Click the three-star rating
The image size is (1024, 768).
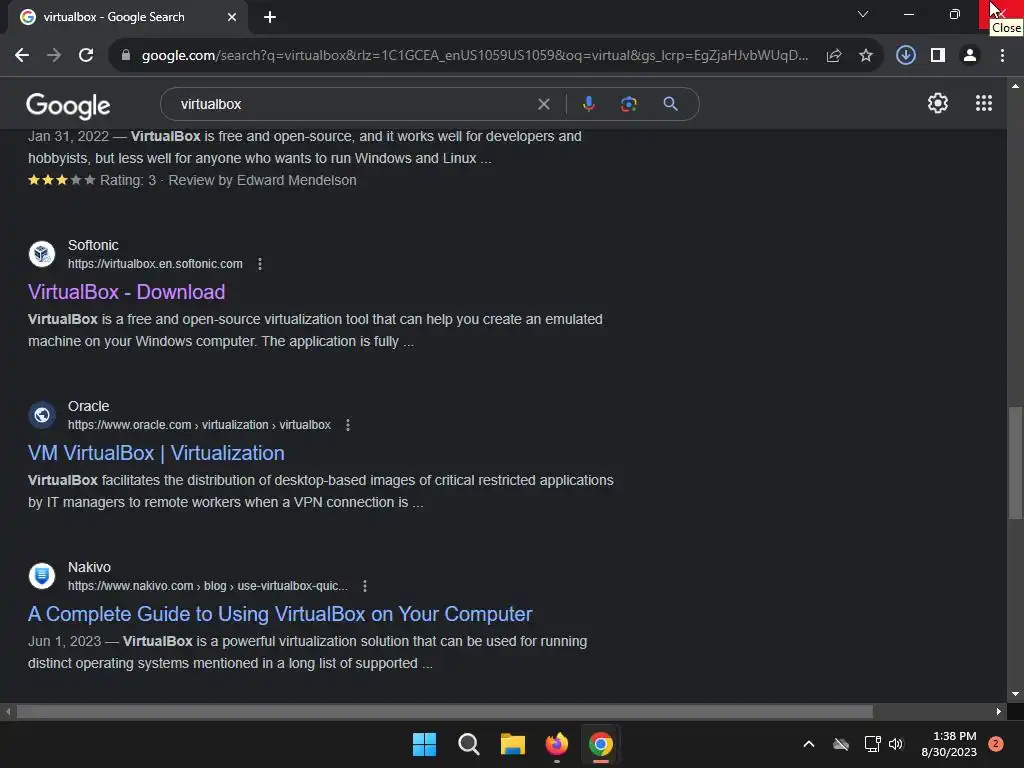[x=61, y=180]
